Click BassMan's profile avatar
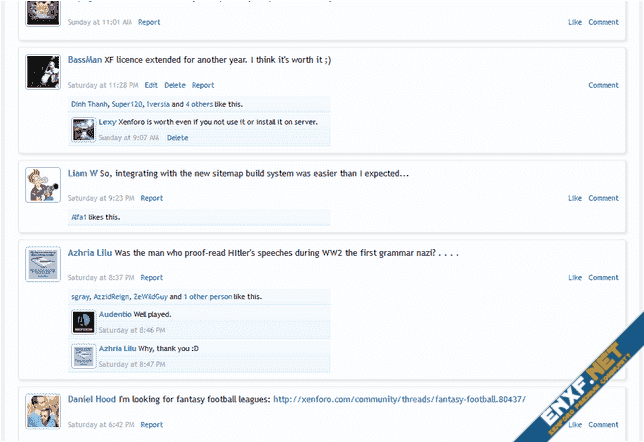Screen dimensions: 644x442 [41, 72]
